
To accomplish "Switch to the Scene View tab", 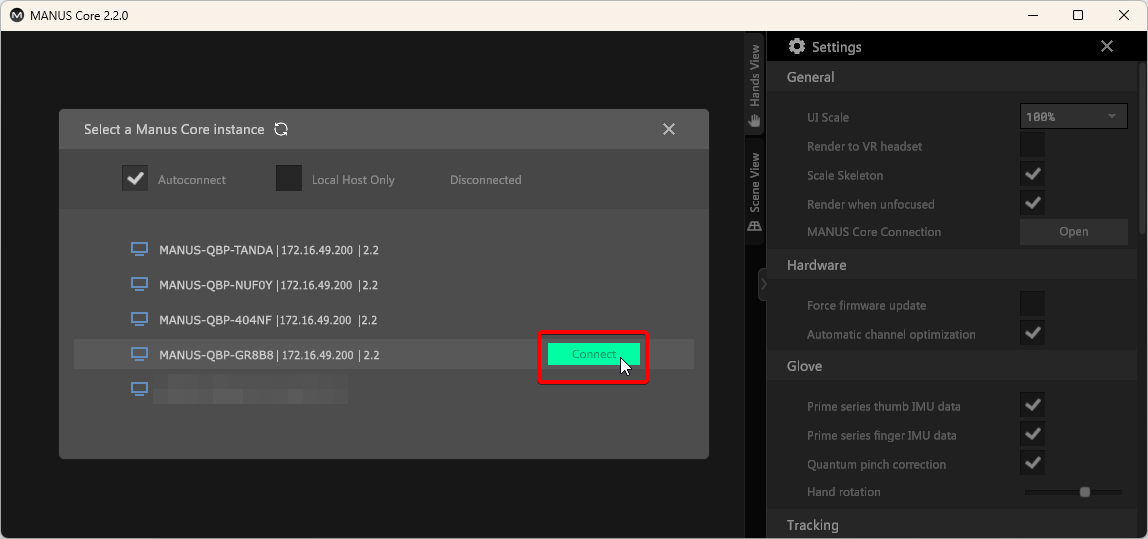I will (x=755, y=192).
